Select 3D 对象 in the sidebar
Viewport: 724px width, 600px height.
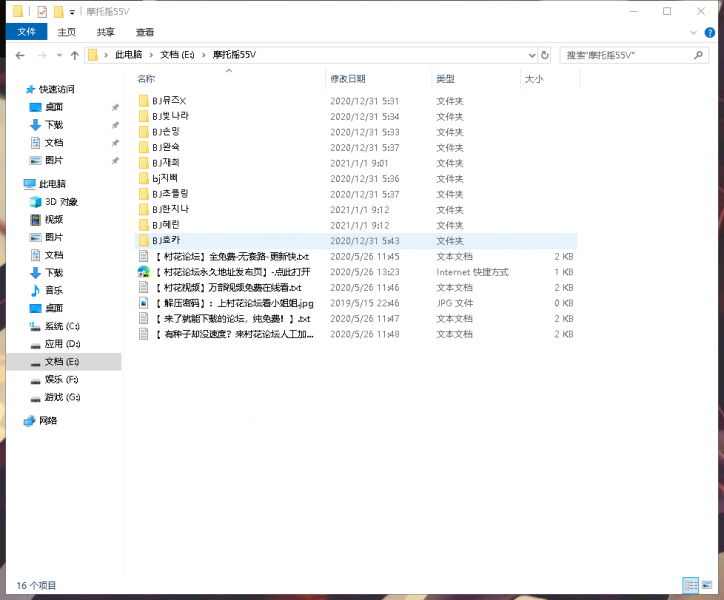(x=60, y=202)
